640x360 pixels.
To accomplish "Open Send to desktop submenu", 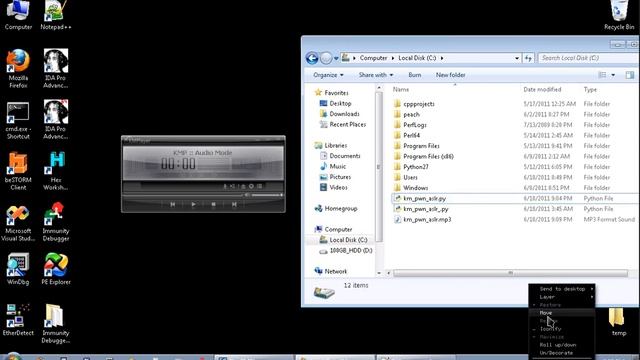I will click(x=562, y=289).
